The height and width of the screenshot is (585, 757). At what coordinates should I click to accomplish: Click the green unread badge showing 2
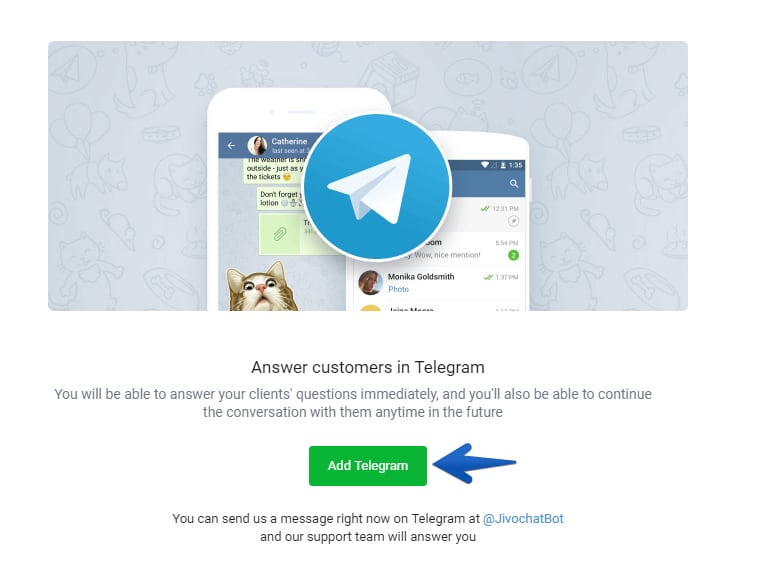click(x=513, y=255)
